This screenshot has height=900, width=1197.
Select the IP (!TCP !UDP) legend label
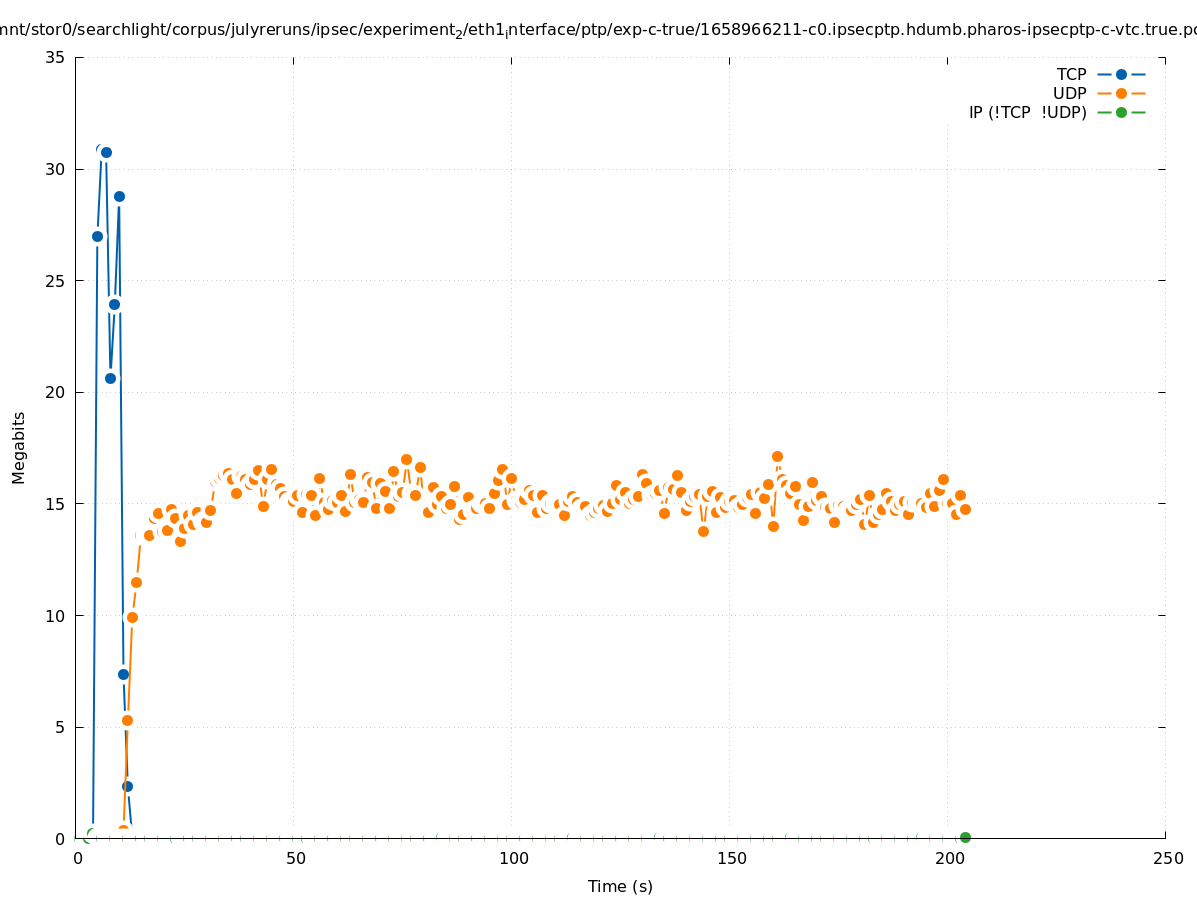1027,112
